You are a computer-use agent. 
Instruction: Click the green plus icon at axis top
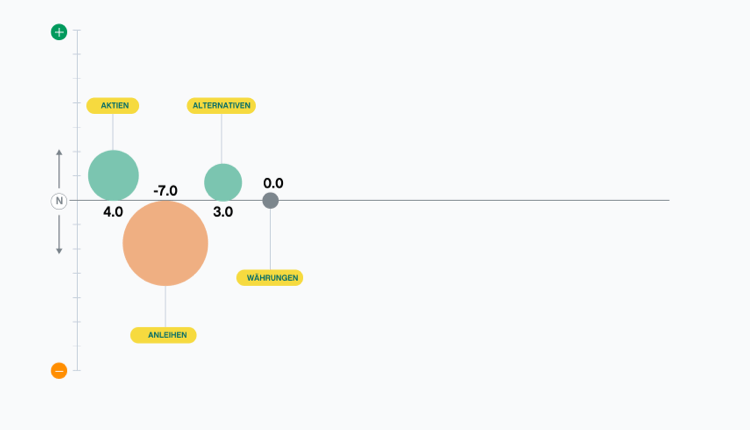59,32
